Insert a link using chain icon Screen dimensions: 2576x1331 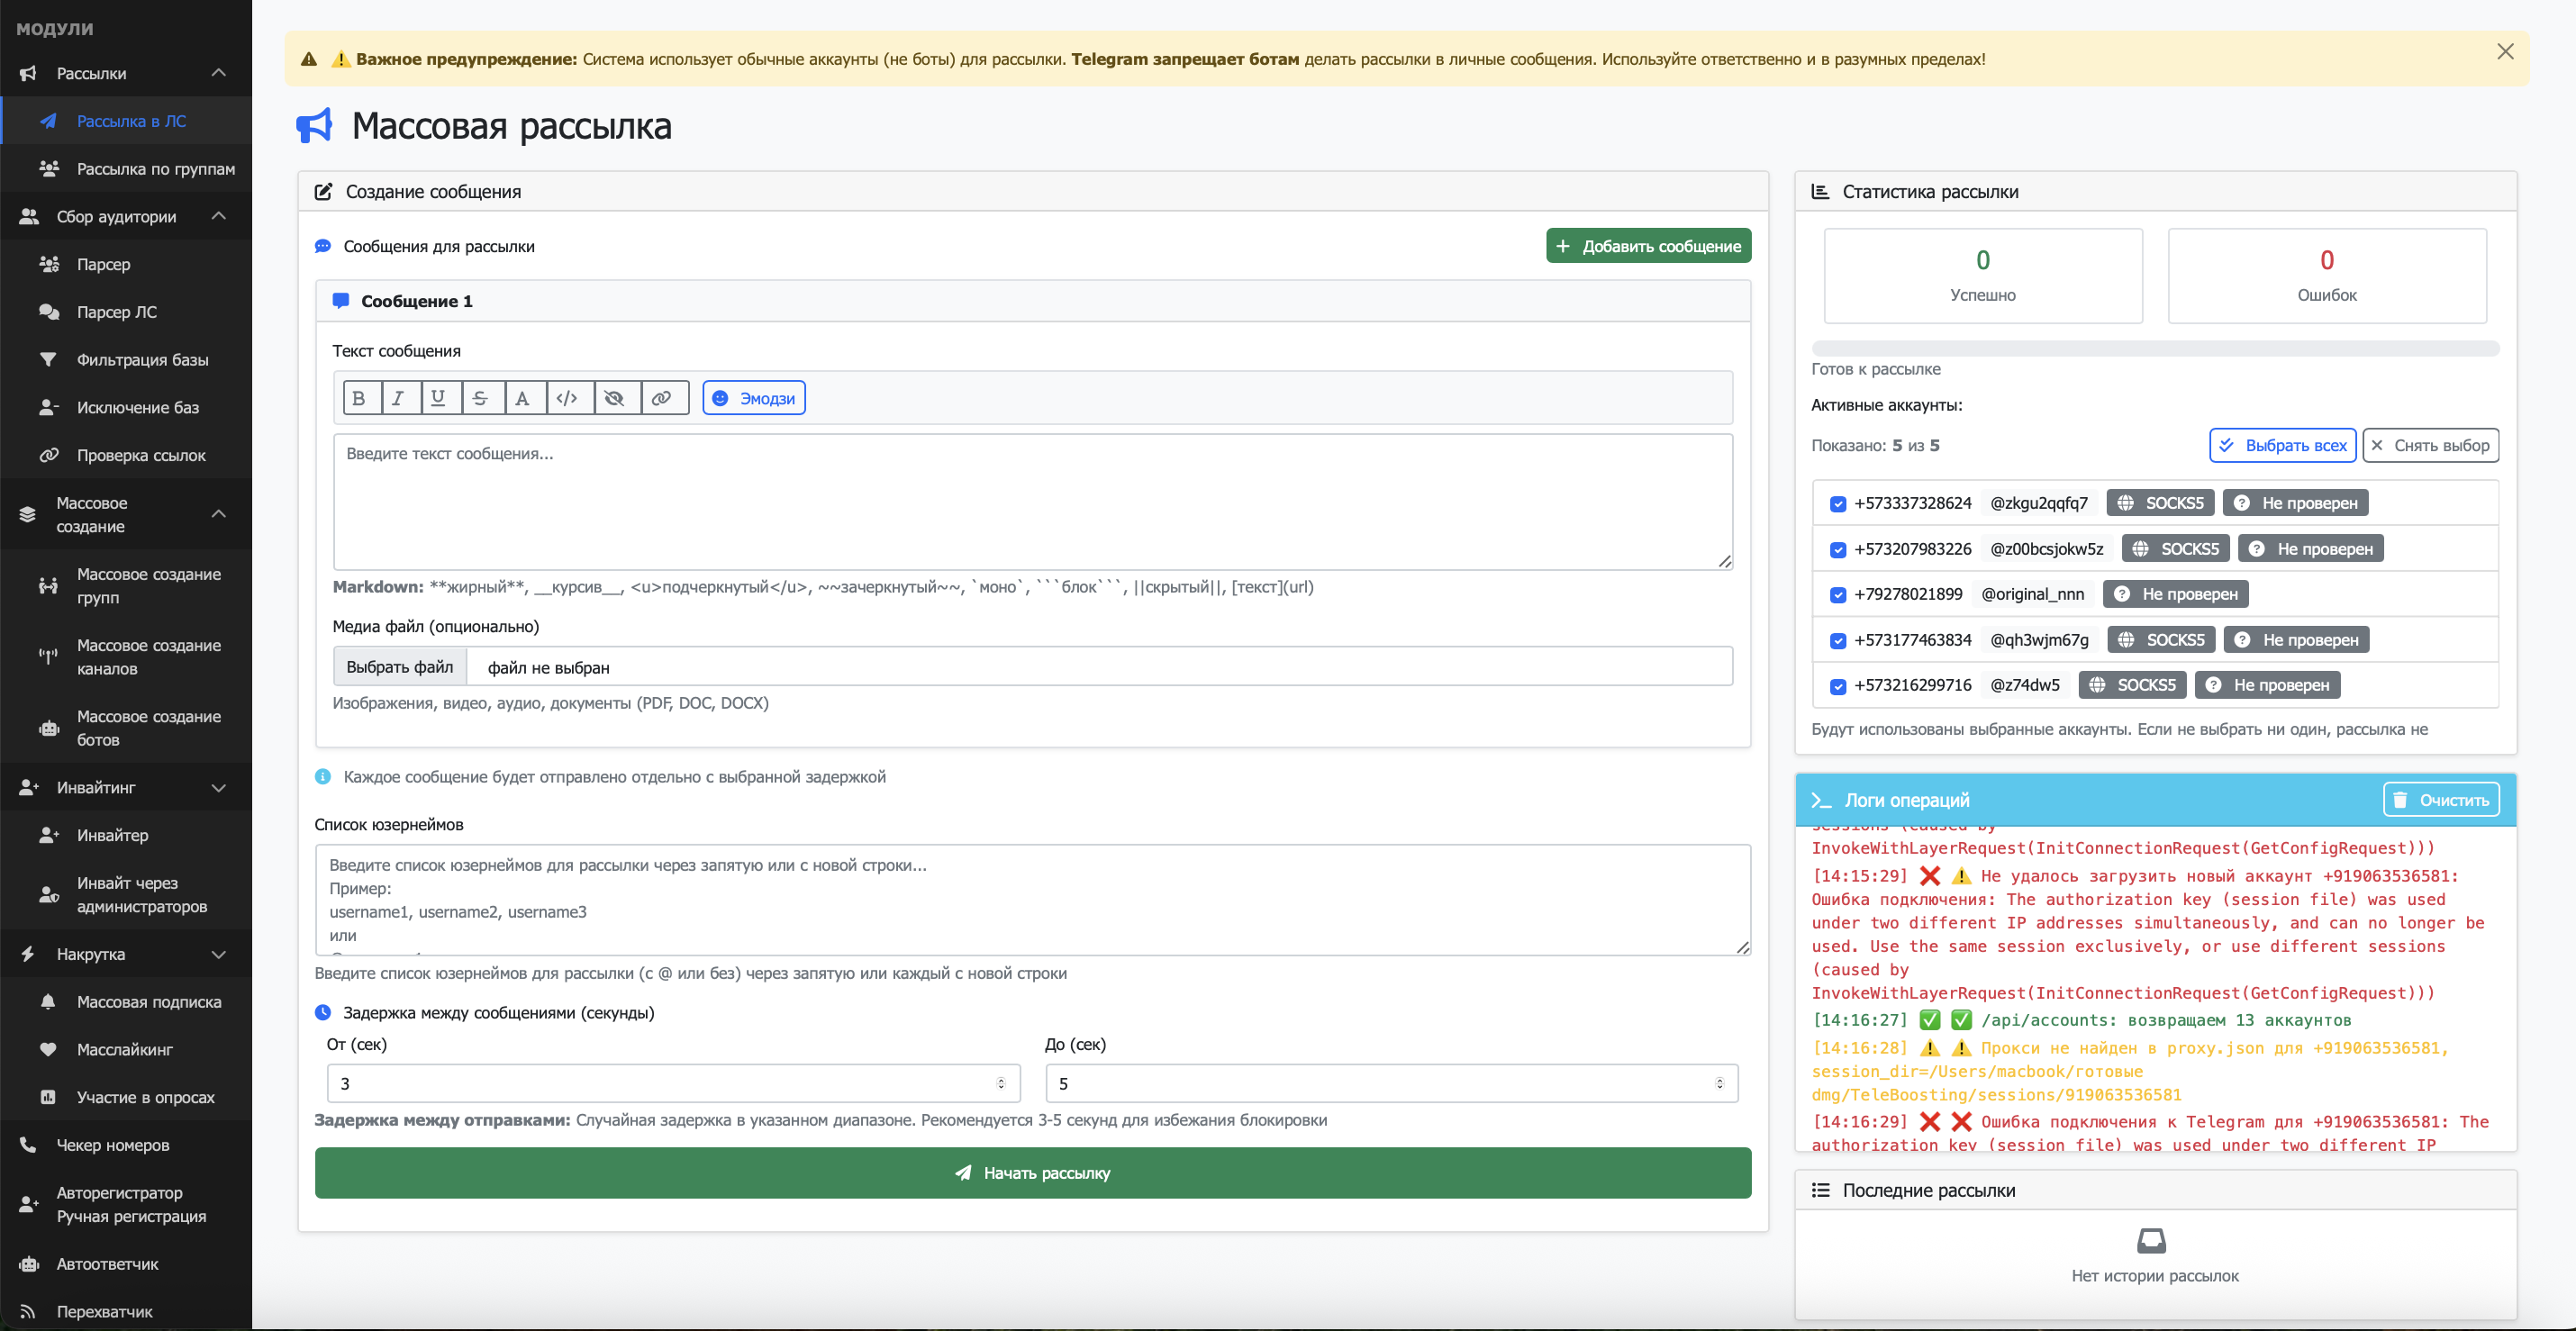(662, 398)
